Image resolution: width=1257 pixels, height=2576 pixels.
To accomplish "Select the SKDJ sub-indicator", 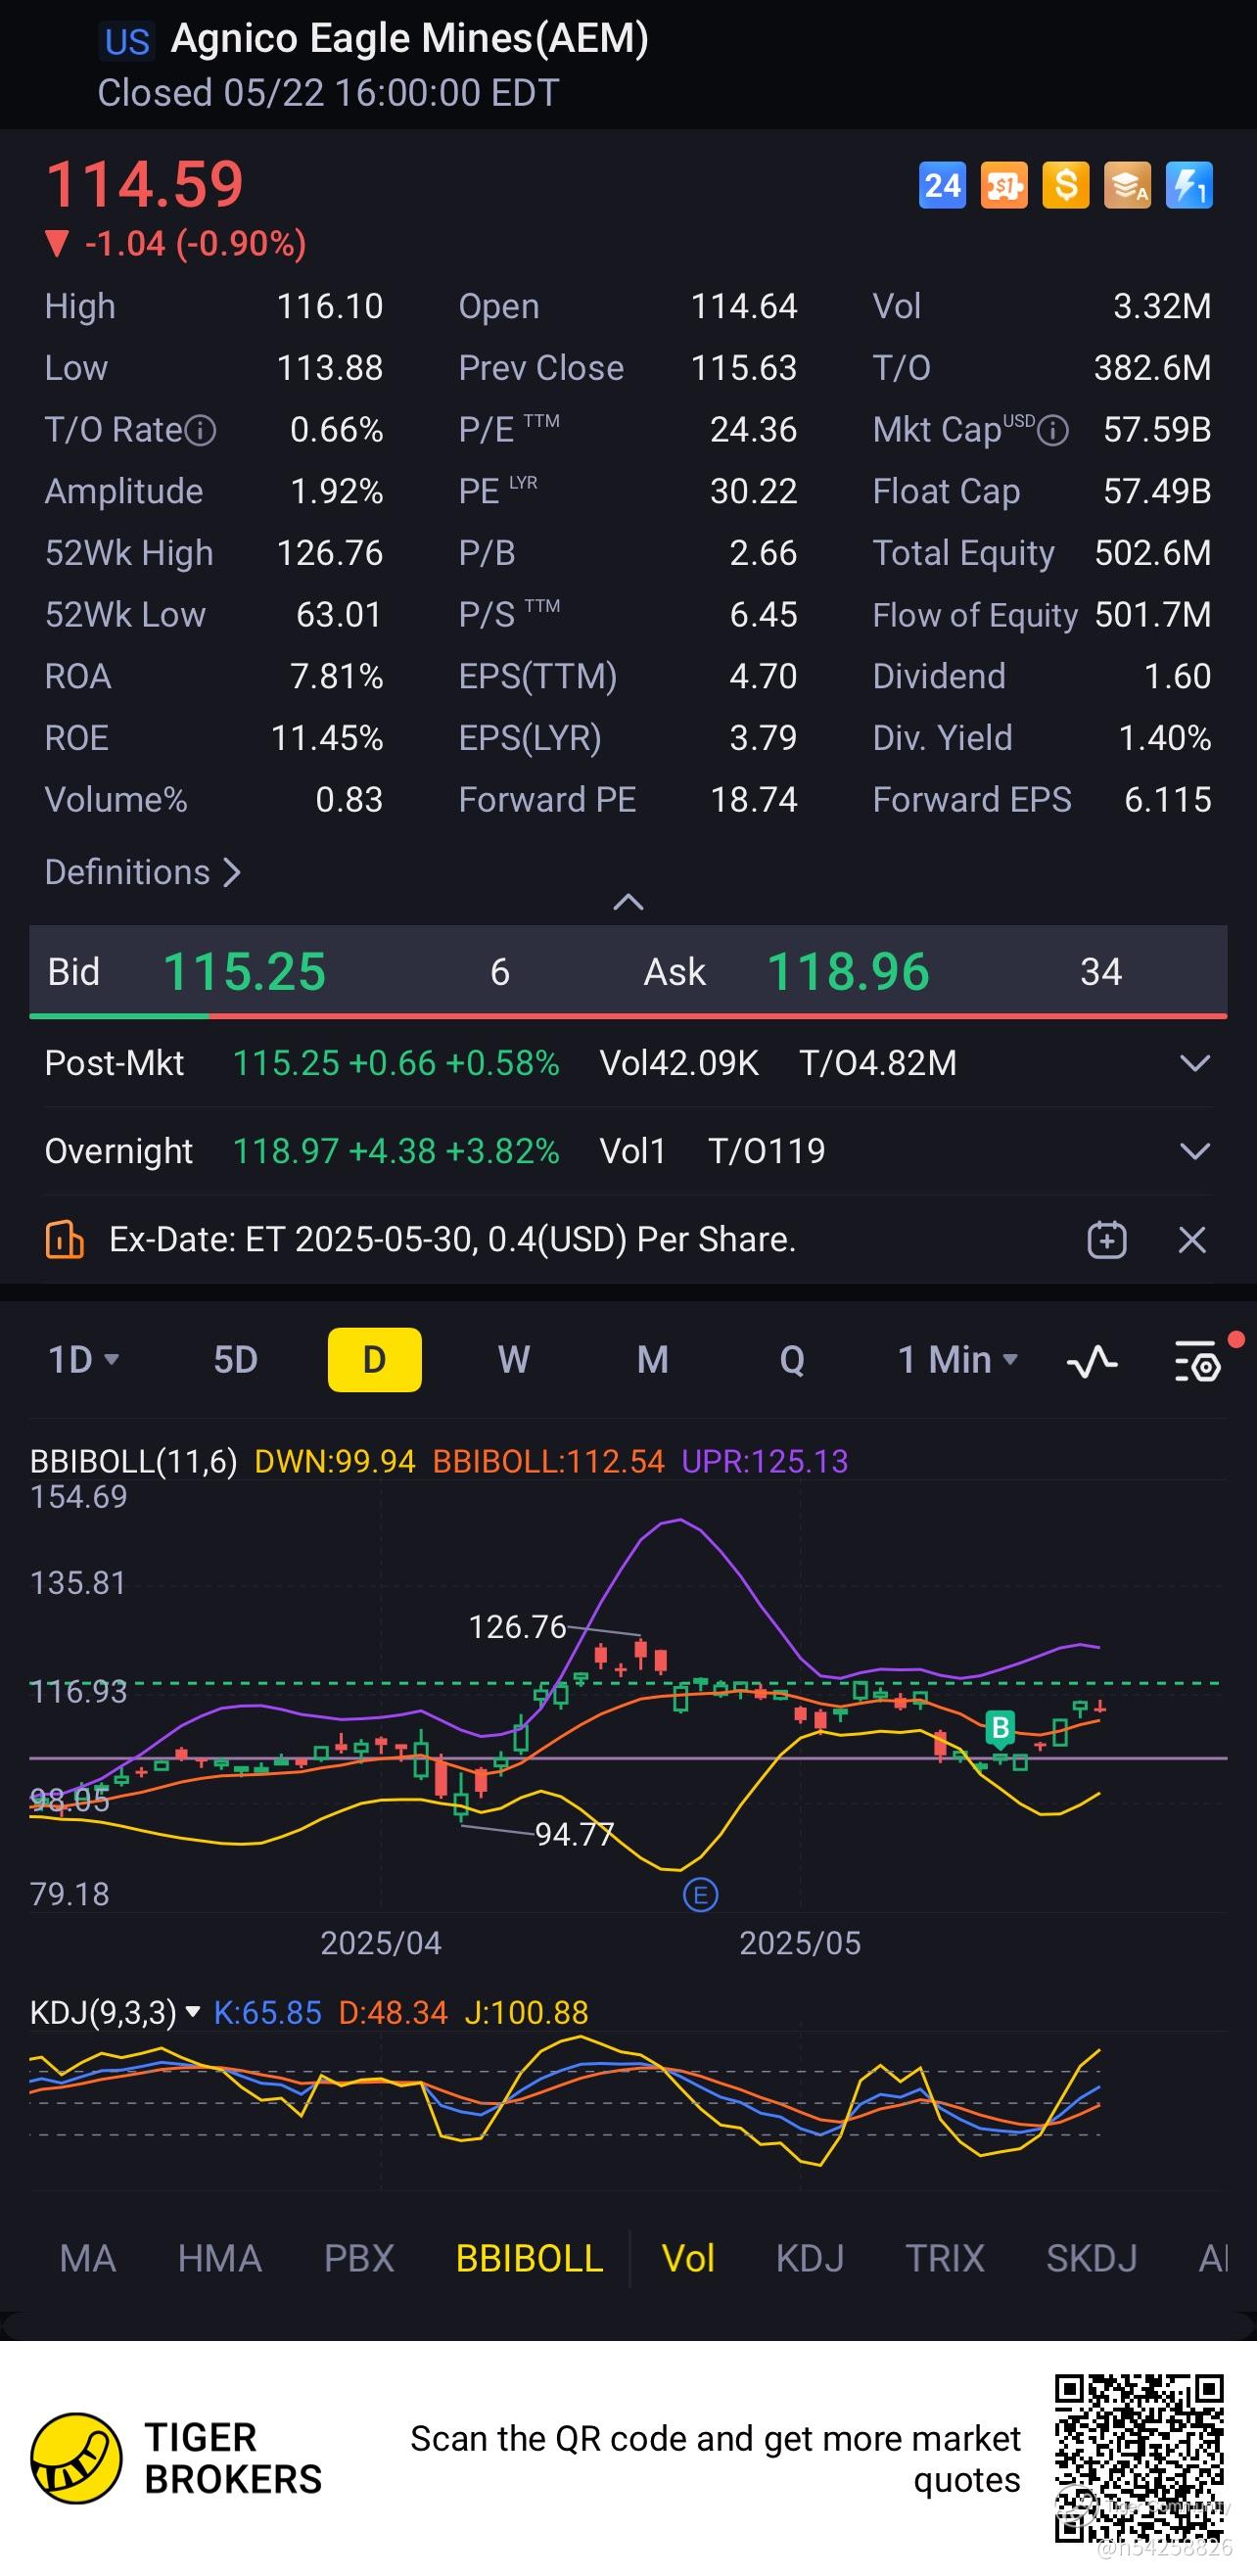I will click(1092, 2259).
